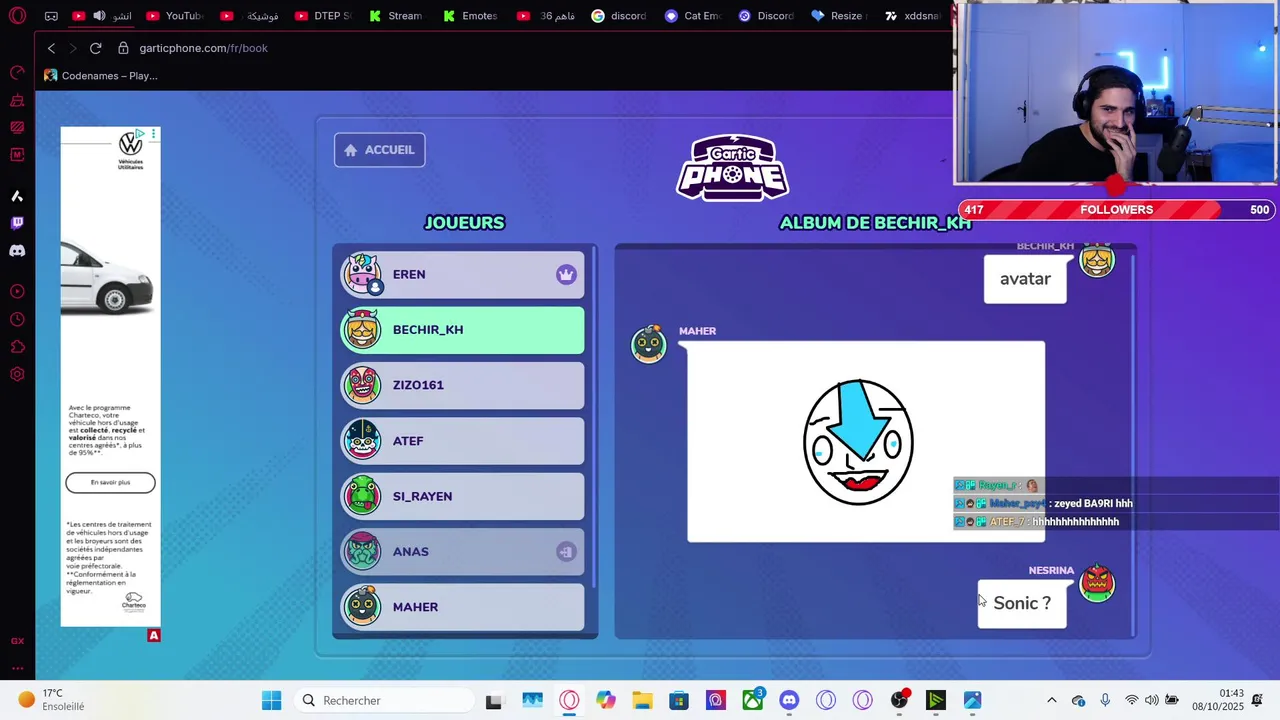
Task: Click the icon on ANAS's row
Action: [x=566, y=551]
